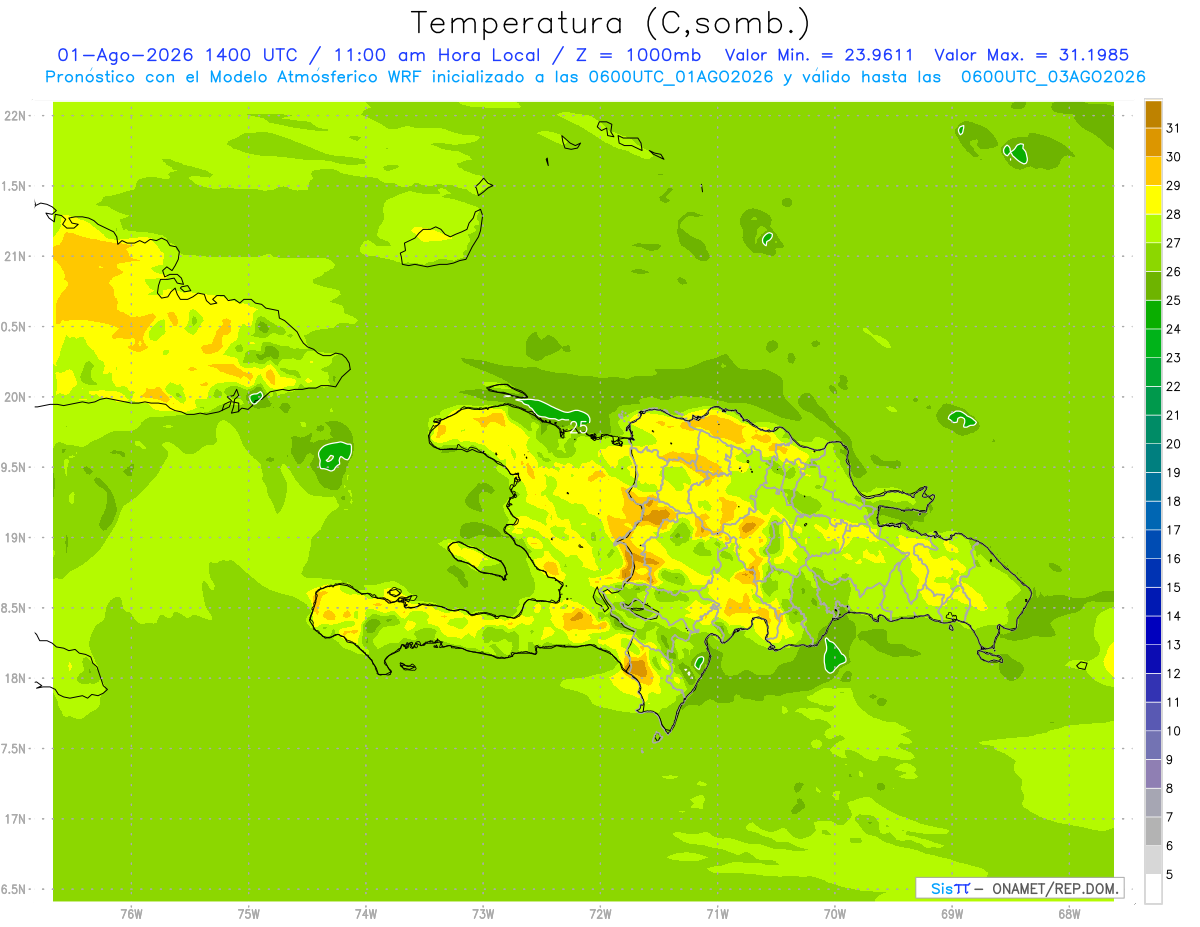Viewport: 1200px width, 927px height.
Task: Select the legend value "18"
Action: (x=1173, y=501)
